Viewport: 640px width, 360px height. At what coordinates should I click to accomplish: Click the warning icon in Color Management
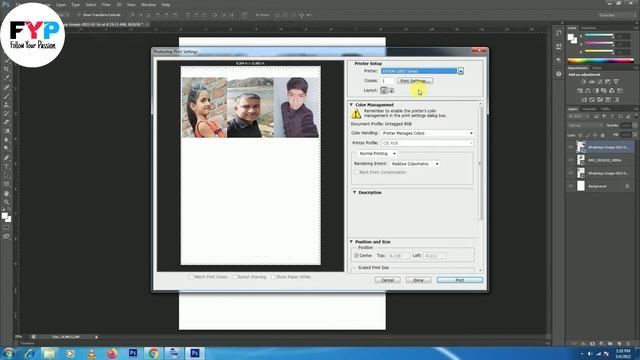(x=356, y=114)
